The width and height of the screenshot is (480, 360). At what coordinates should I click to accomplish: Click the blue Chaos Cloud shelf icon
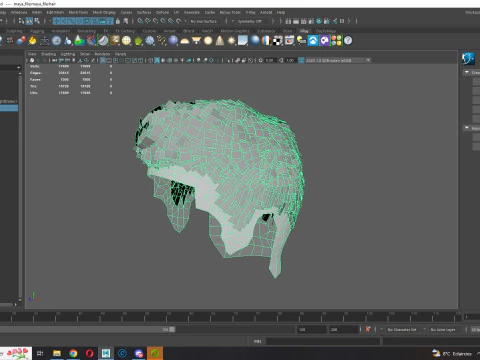pyautogui.click(x=313, y=41)
